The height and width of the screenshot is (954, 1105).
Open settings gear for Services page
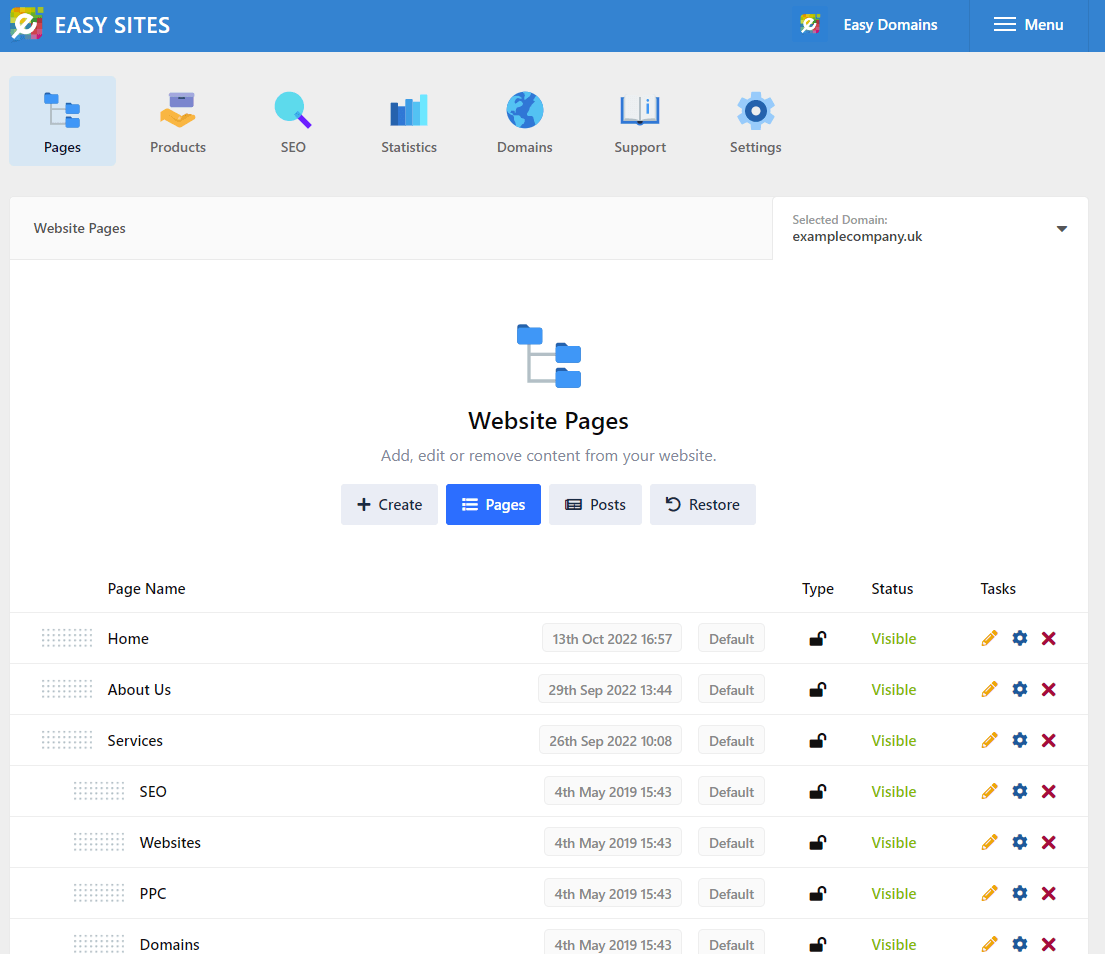click(1020, 741)
